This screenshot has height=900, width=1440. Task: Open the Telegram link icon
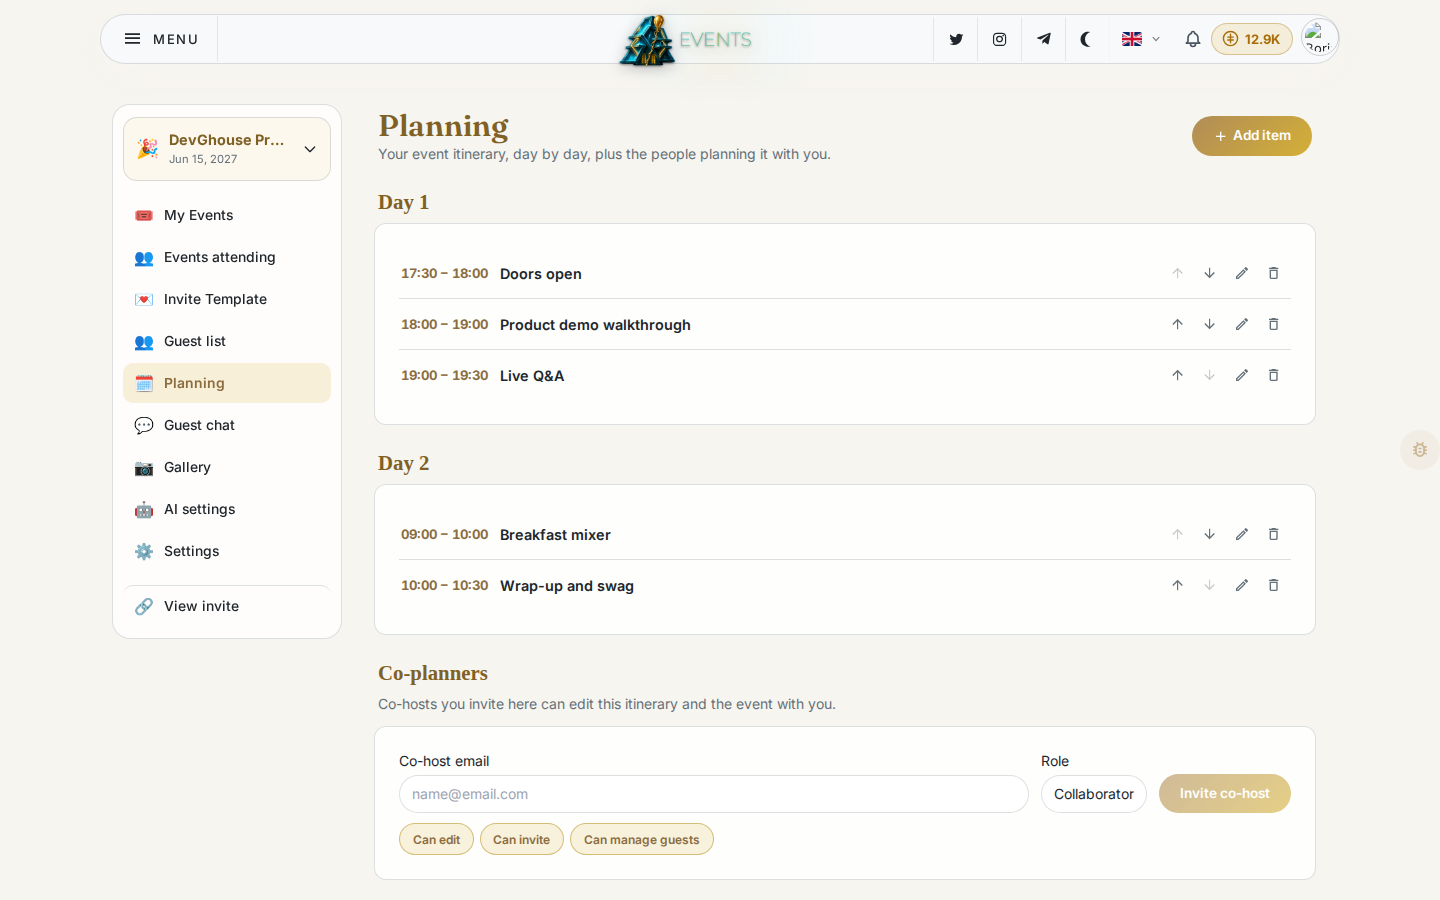tap(1043, 39)
